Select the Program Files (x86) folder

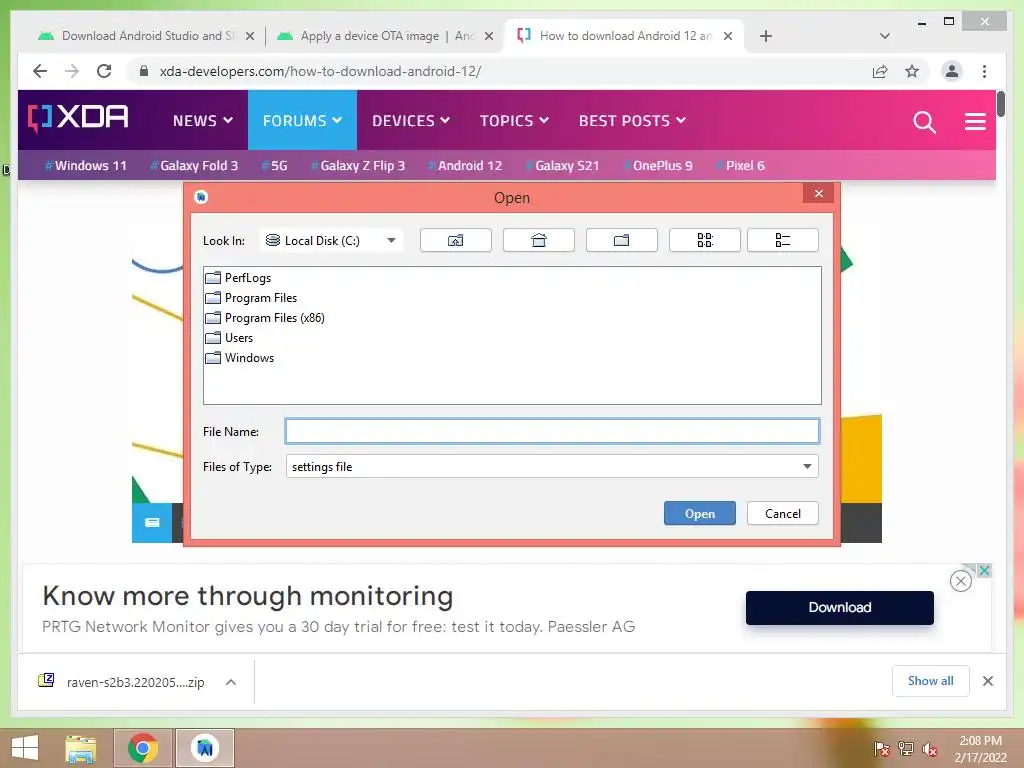[x=265, y=318]
